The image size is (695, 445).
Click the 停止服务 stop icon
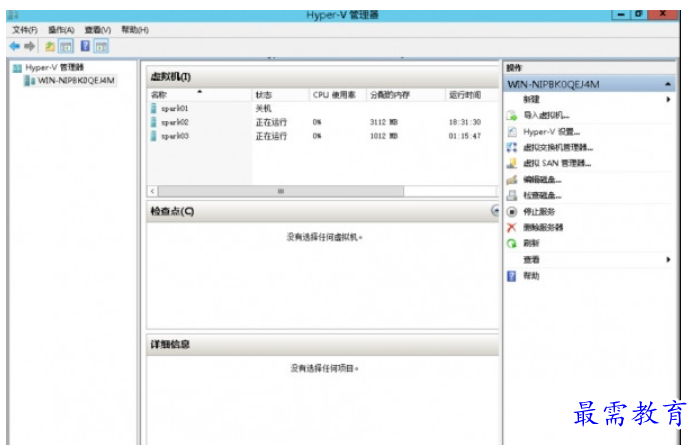(512, 212)
